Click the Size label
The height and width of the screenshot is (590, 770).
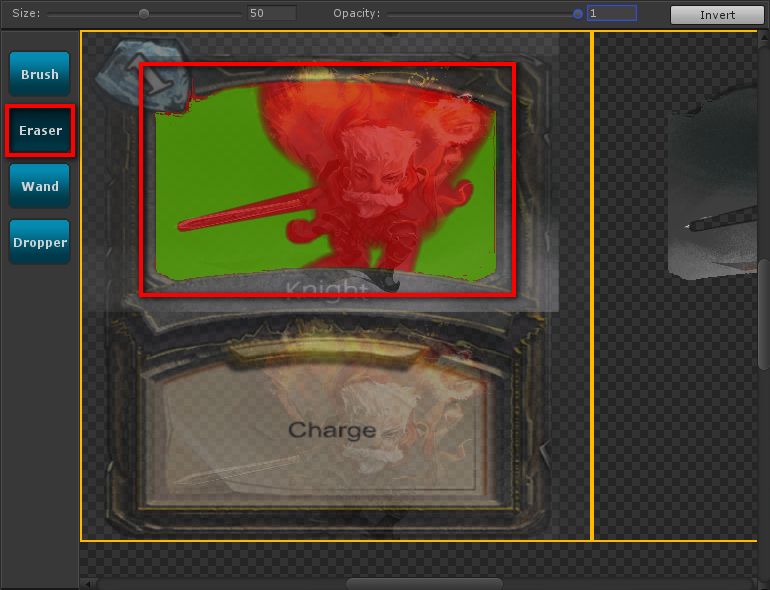pyautogui.click(x=27, y=13)
